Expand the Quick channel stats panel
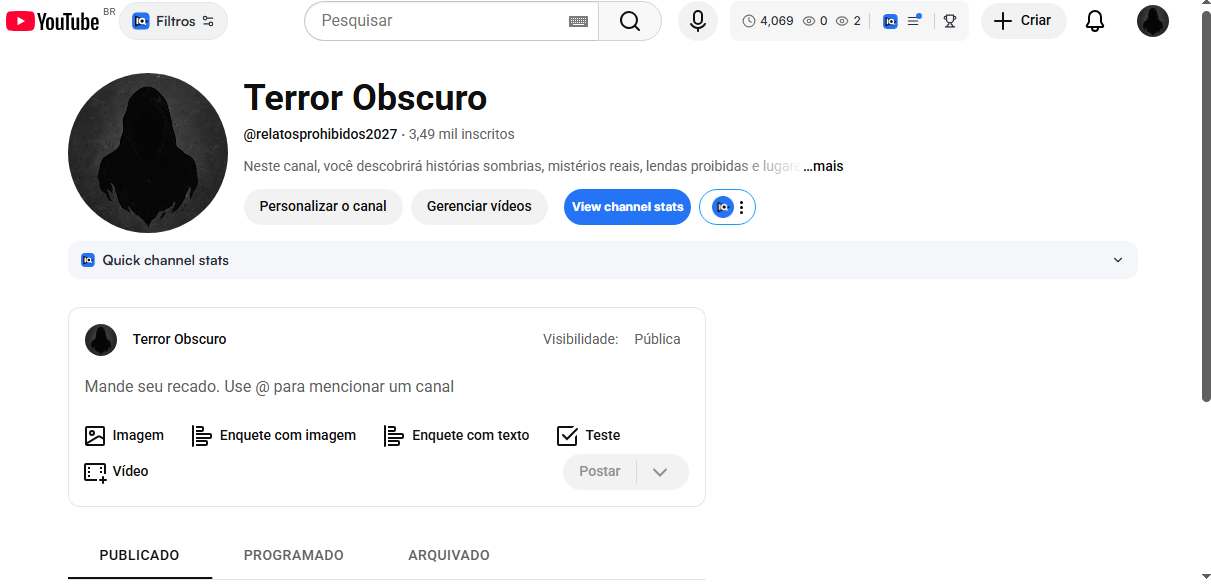The image size is (1211, 584). [x=1118, y=259]
